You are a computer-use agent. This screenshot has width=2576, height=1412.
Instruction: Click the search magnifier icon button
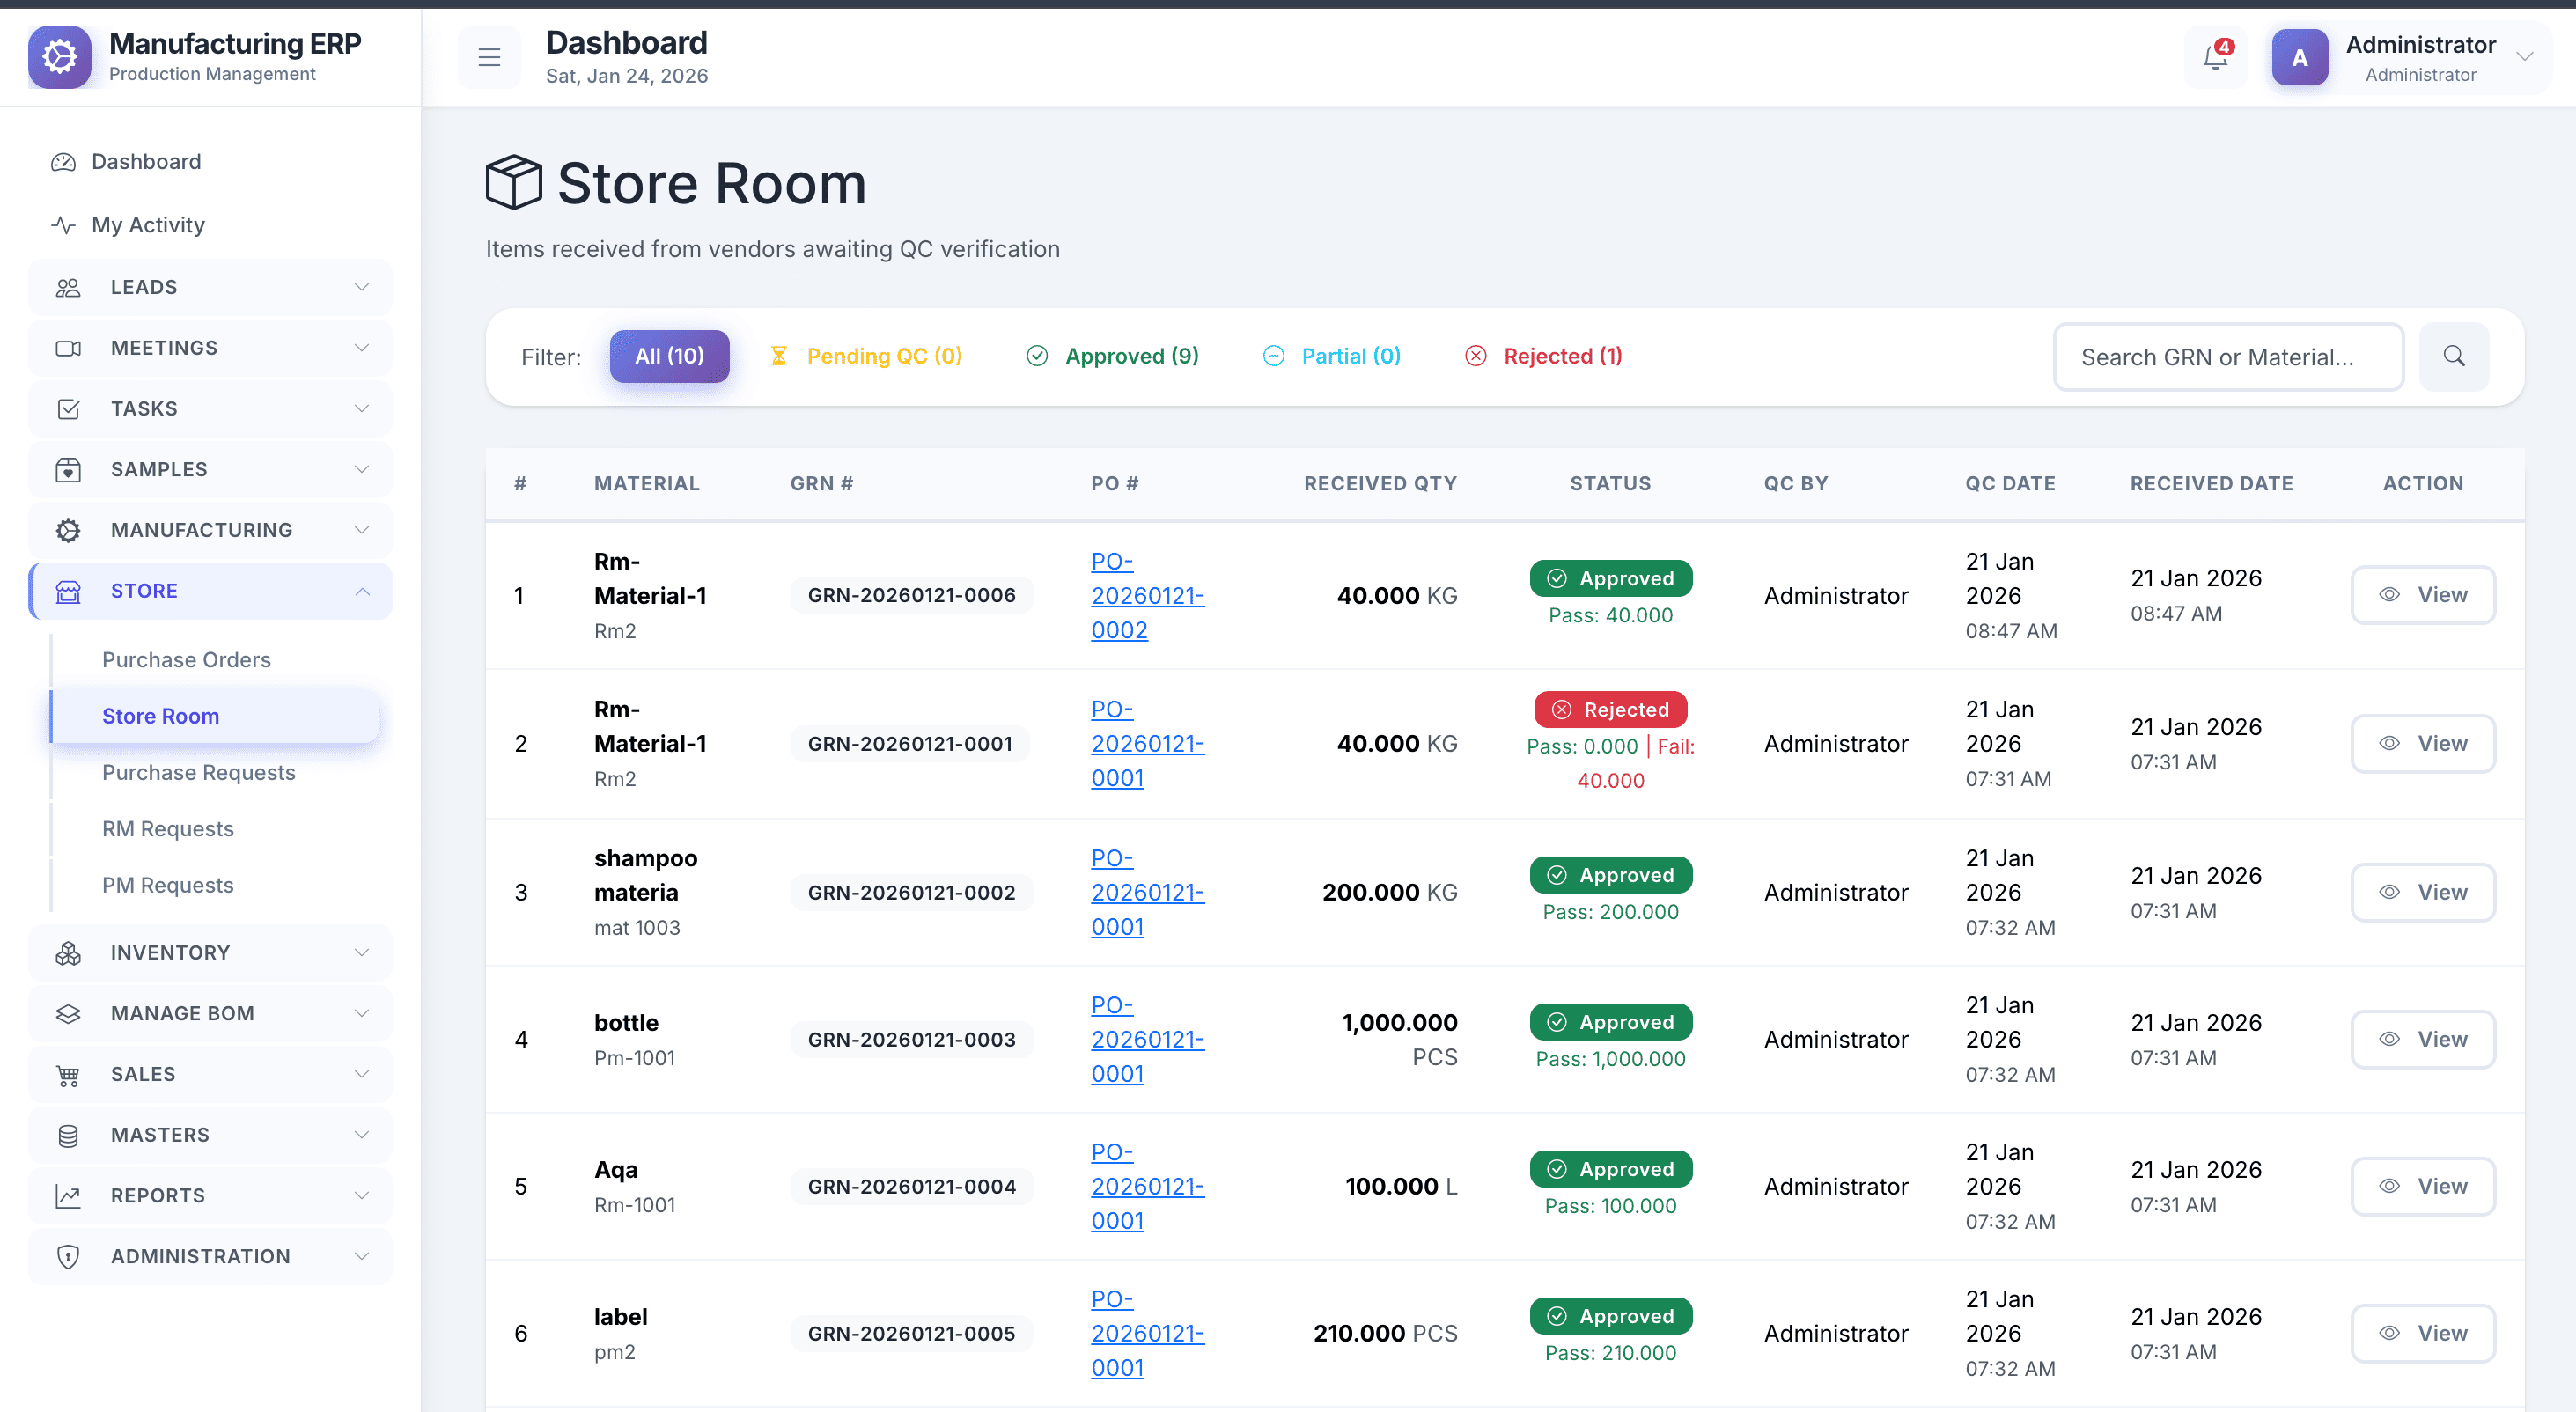tap(2453, 356)
